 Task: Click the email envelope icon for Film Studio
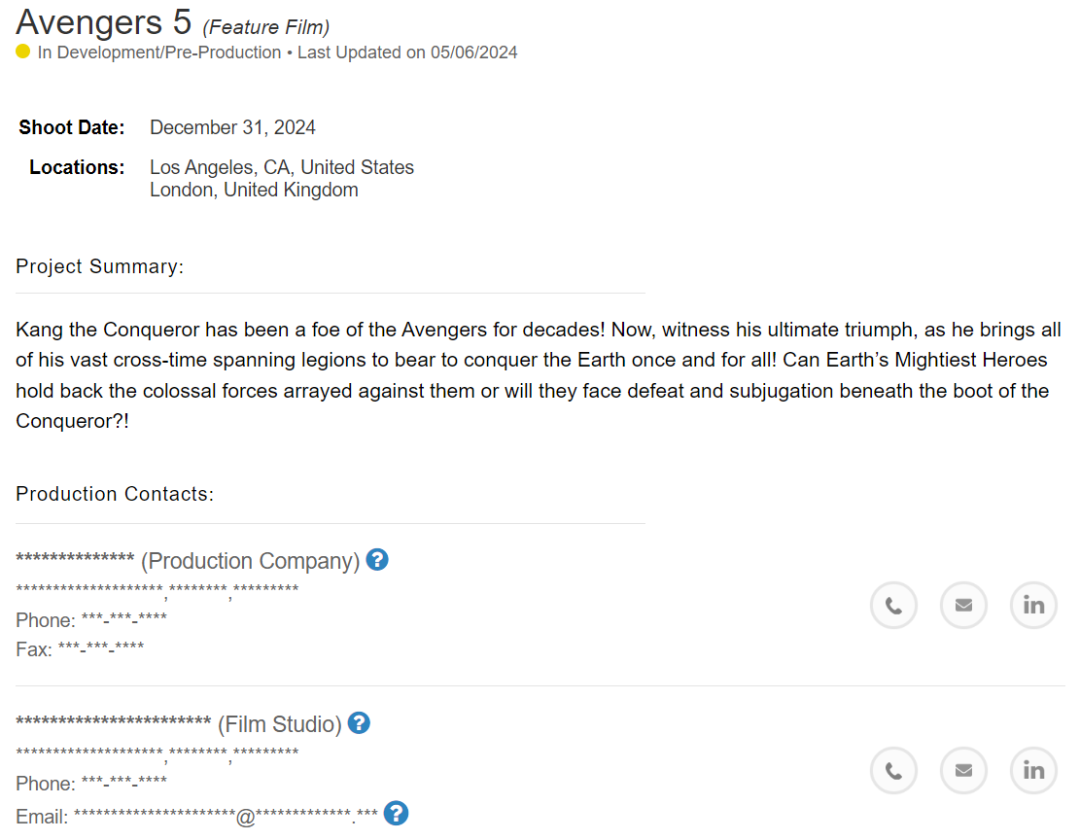964,770
